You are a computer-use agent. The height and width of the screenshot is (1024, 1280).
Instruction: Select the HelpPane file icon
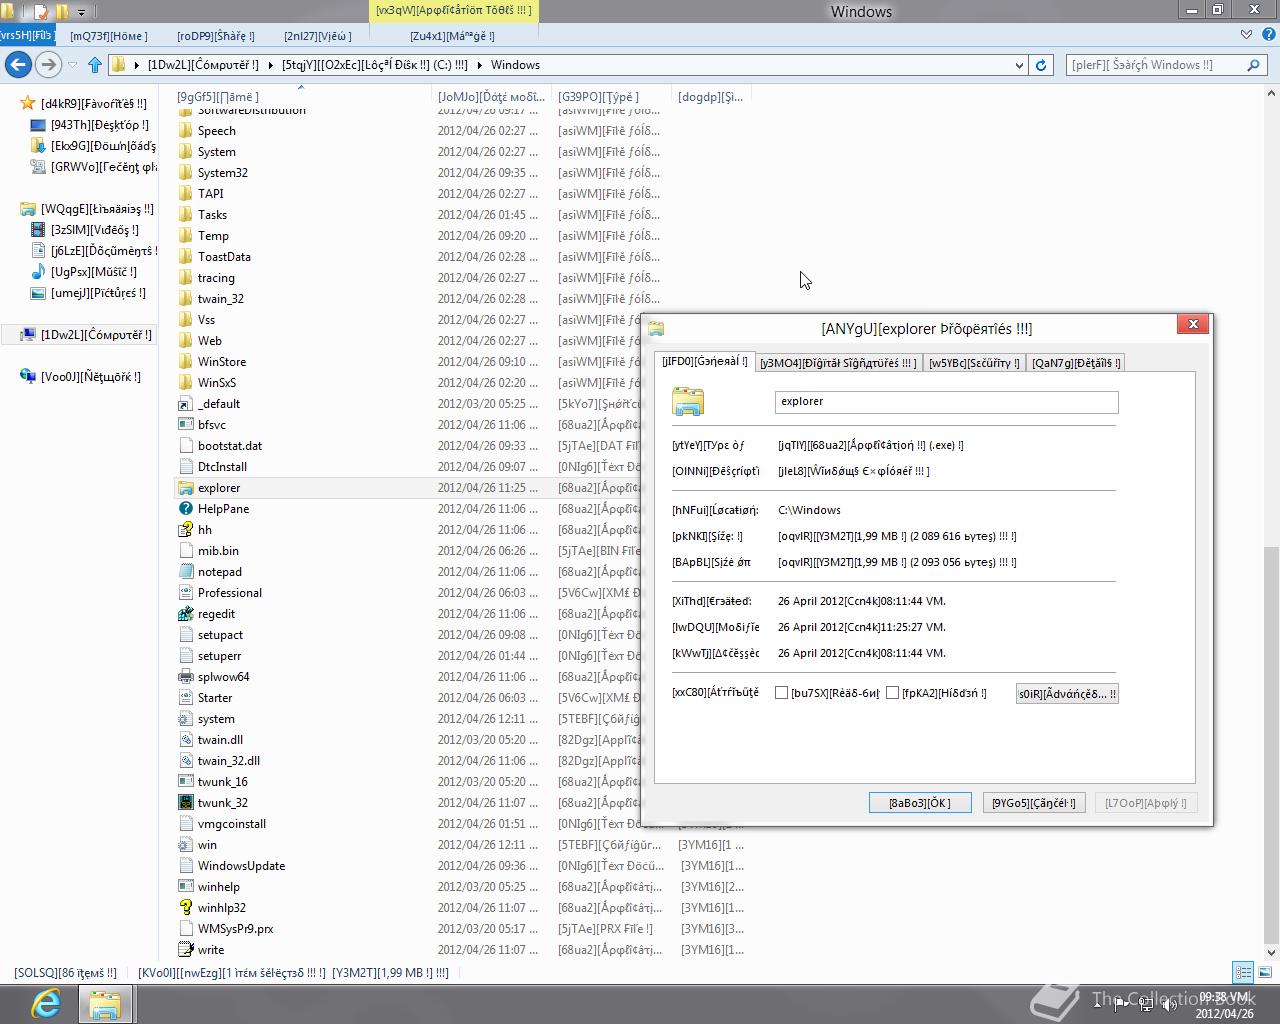[x=185, y=509]
